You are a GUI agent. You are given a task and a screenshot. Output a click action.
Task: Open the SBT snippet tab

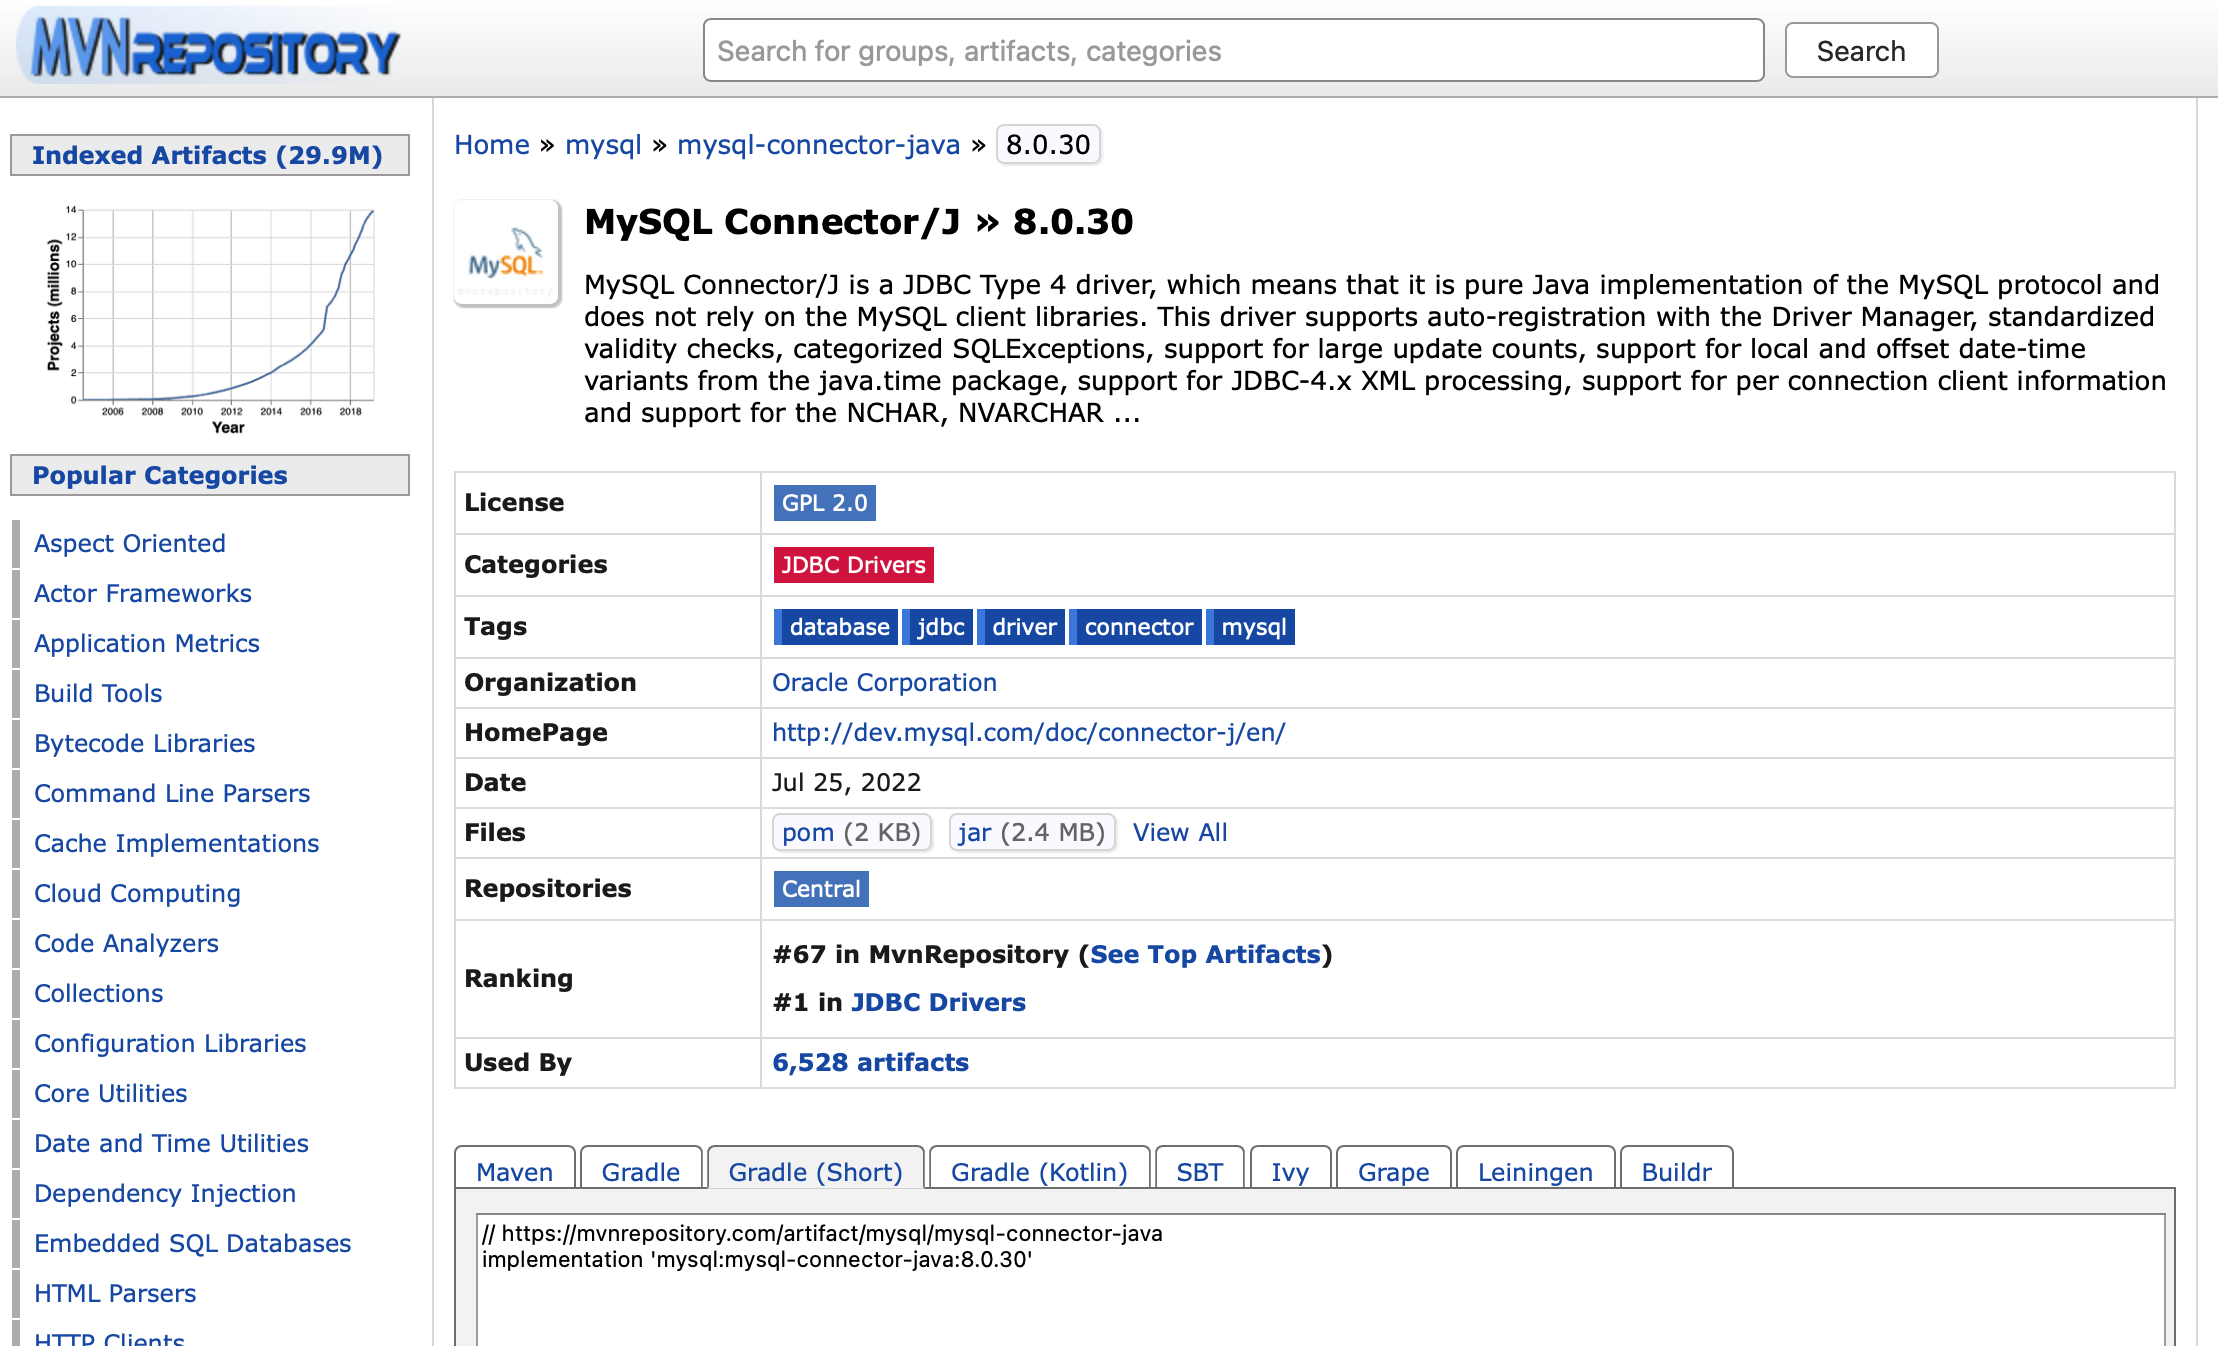pyautogui.click(x=1200, y=1171)
